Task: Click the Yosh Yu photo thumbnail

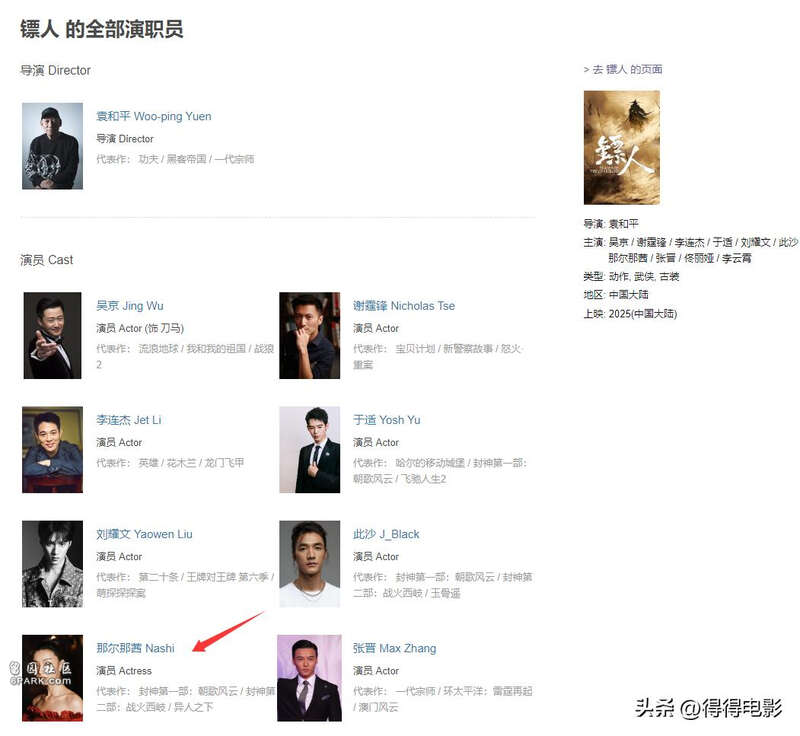Action: click(x=310, y=450)
